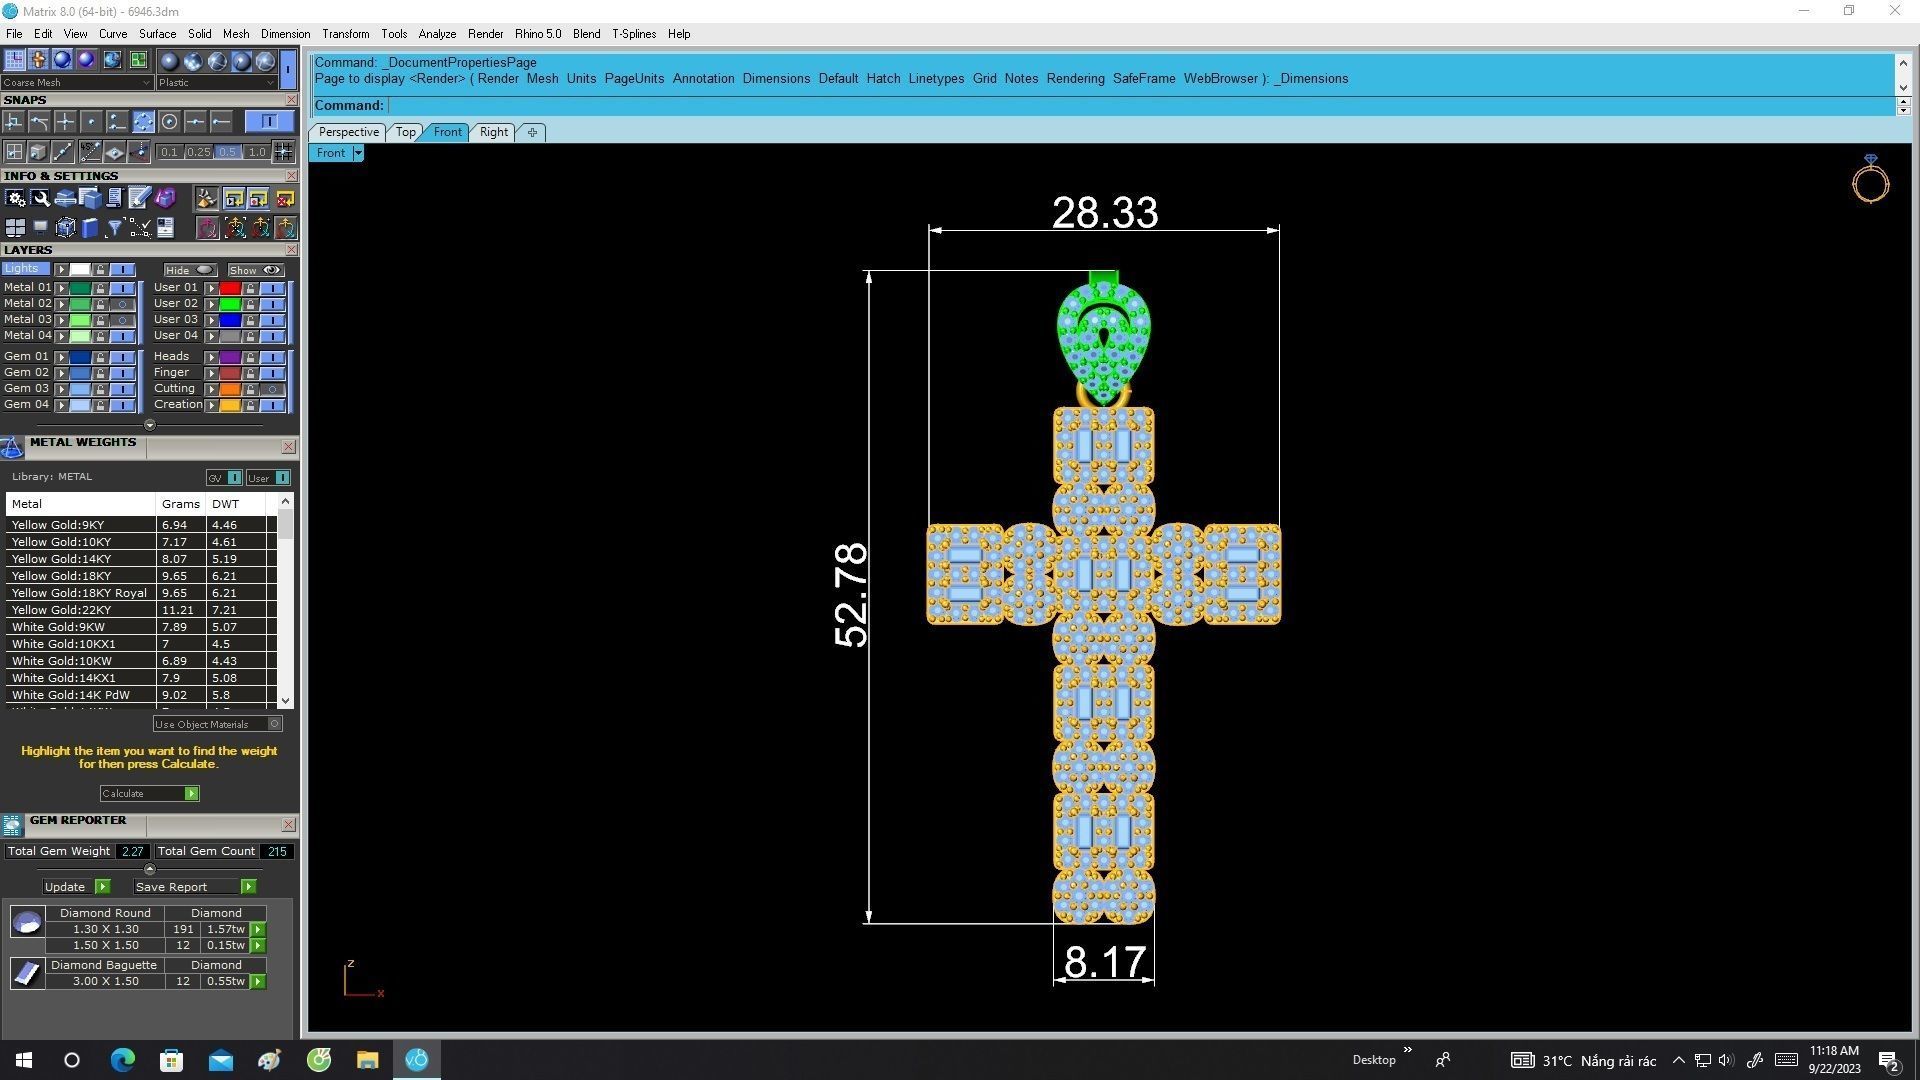Click the Save Report button
The width and height of the screenshot is (1920, 1080).
click(194, 887)
